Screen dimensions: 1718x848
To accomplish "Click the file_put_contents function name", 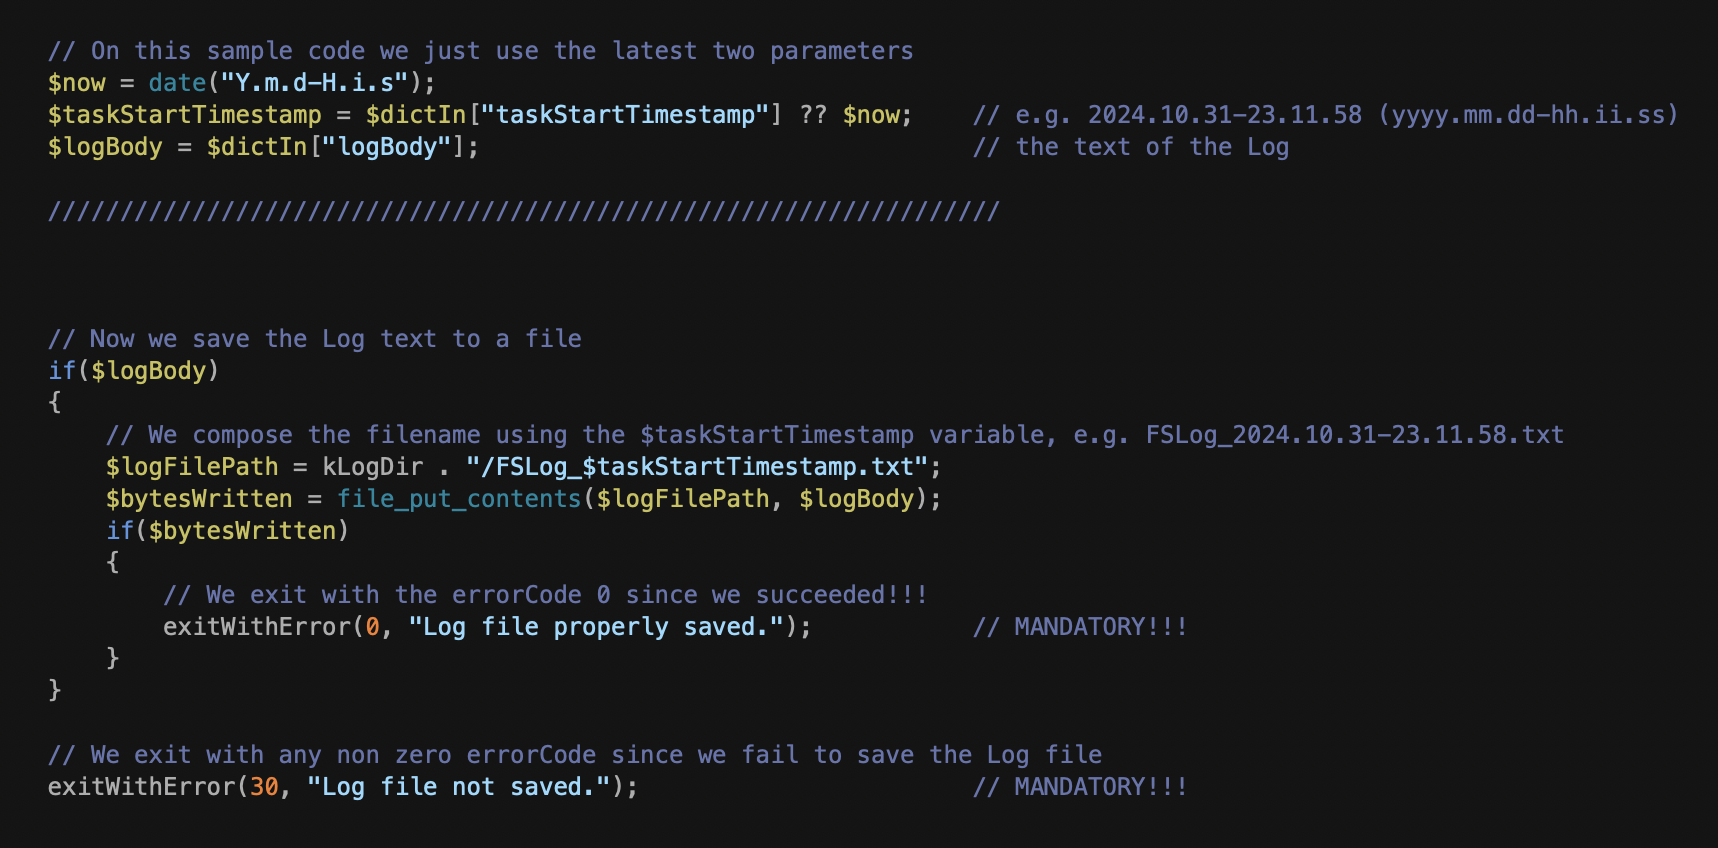I will coord(459,499).
